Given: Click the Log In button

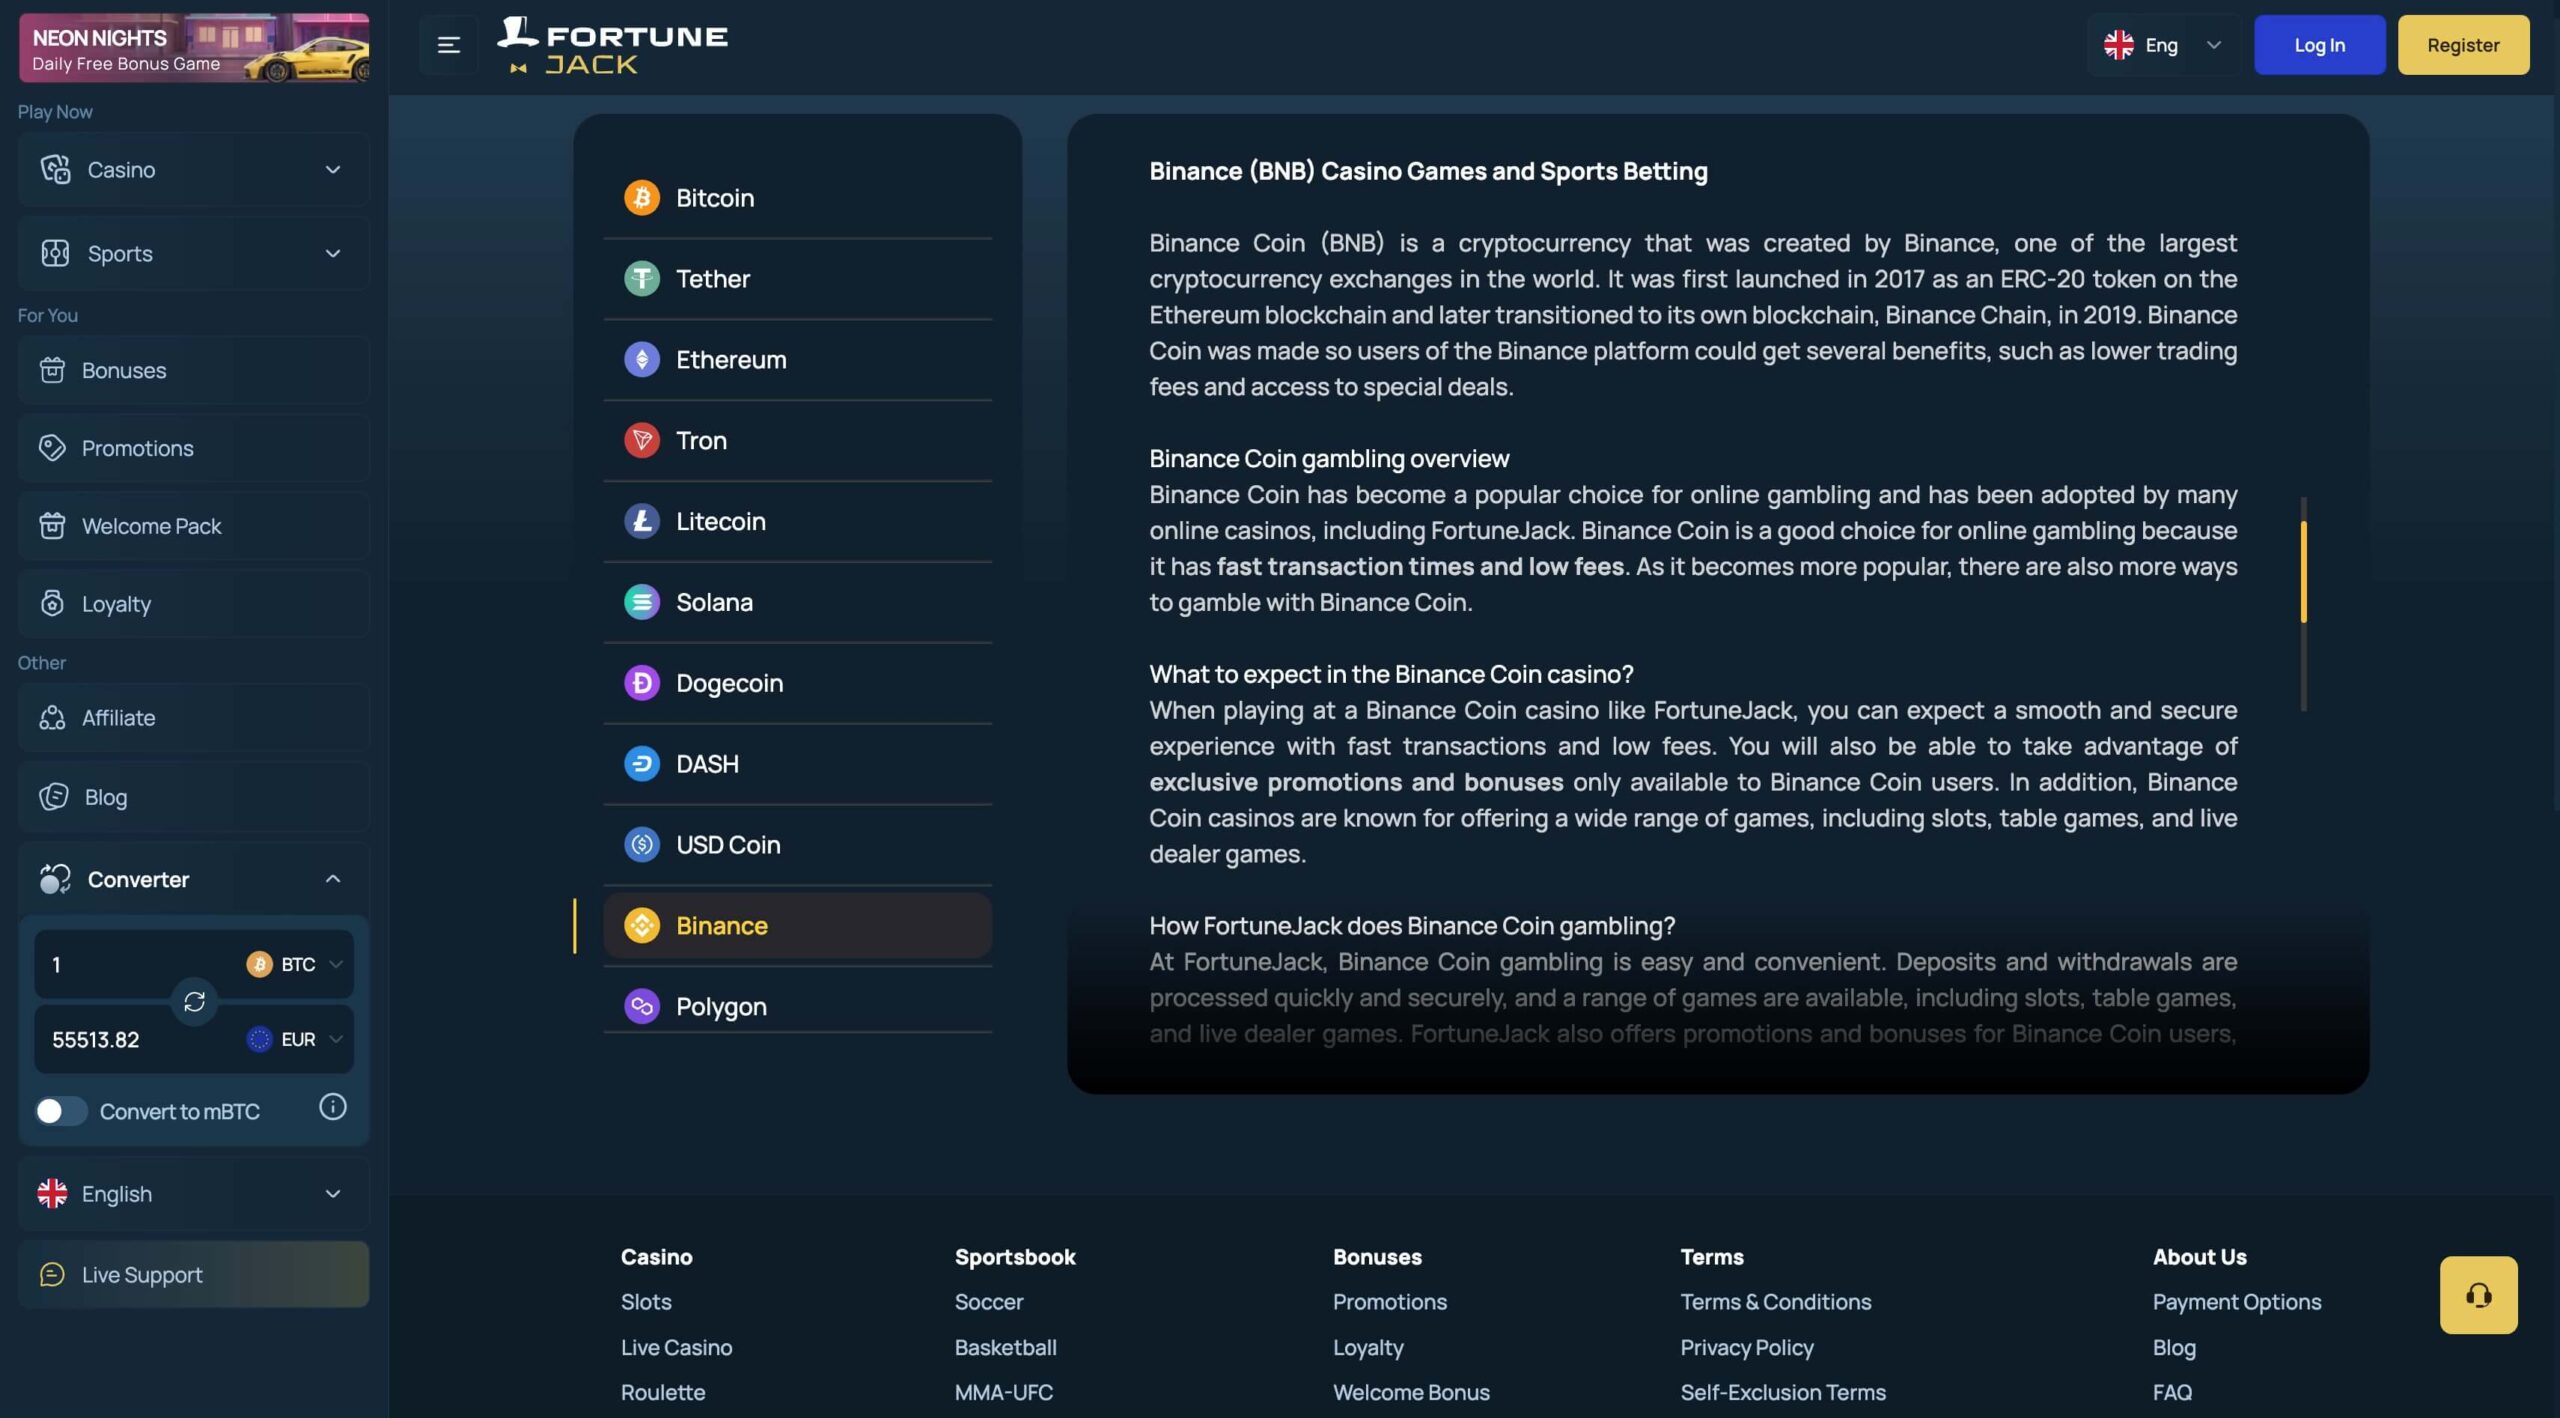Looking at the screenshot, I should click(x=2319, y=45).
